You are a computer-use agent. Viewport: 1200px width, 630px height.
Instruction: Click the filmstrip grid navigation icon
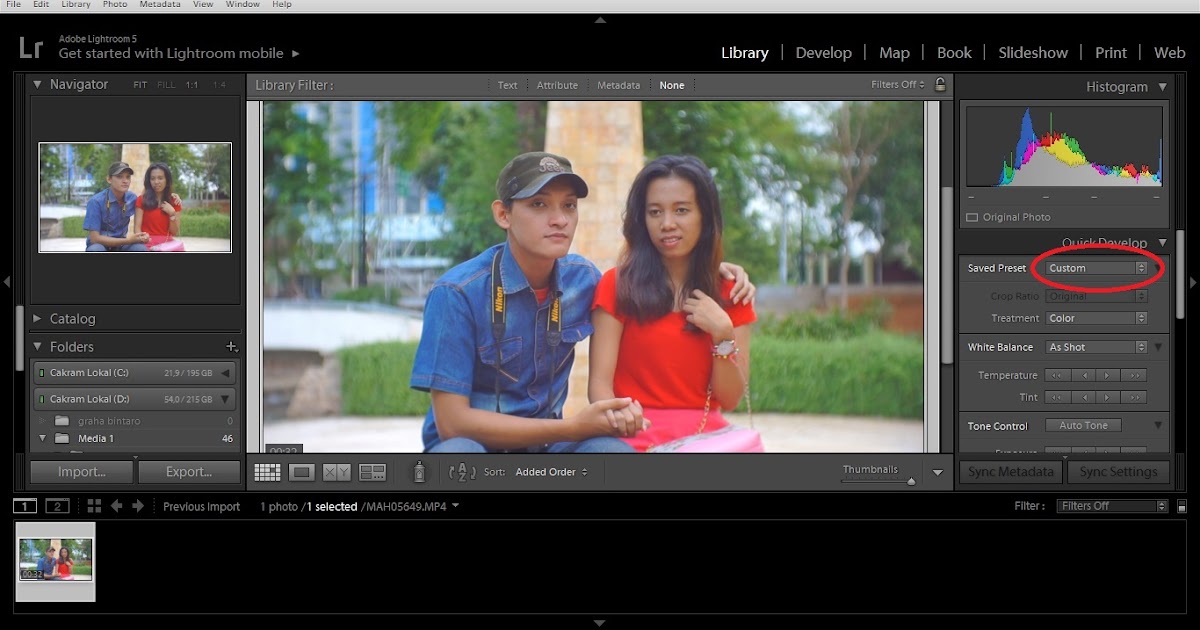(94, 506)
